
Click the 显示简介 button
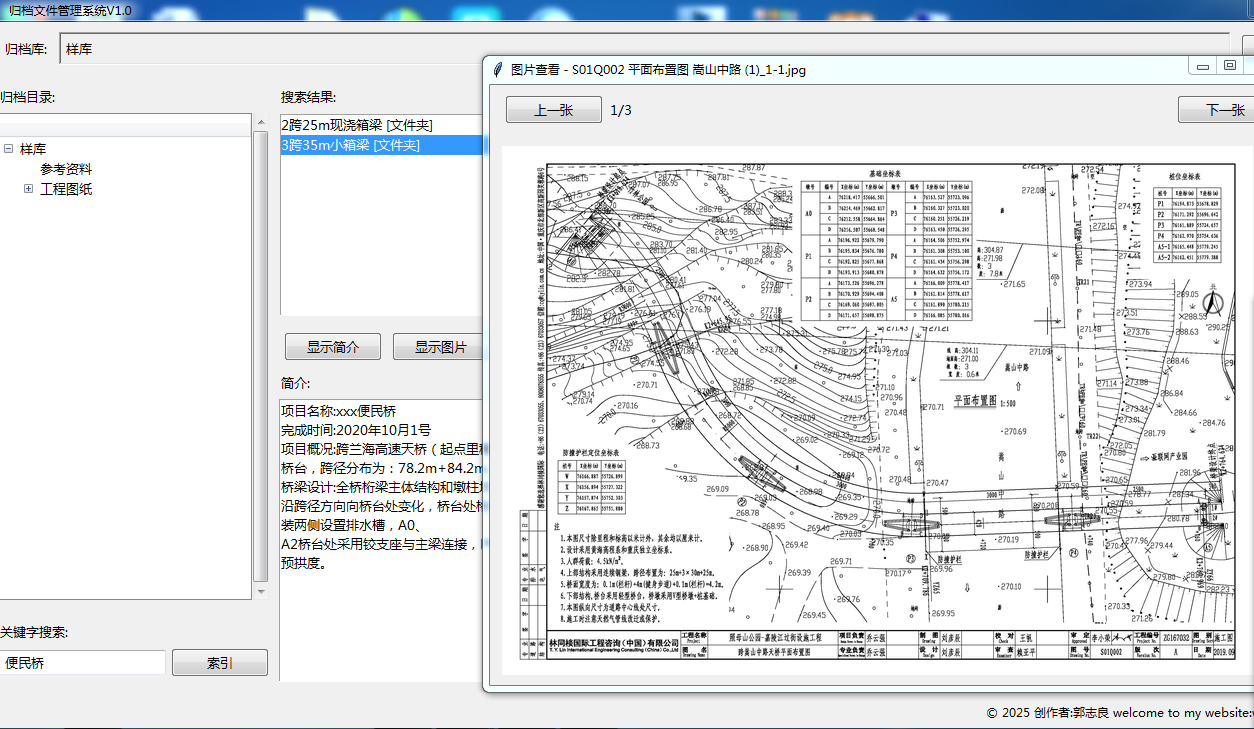tap(332, 347)
